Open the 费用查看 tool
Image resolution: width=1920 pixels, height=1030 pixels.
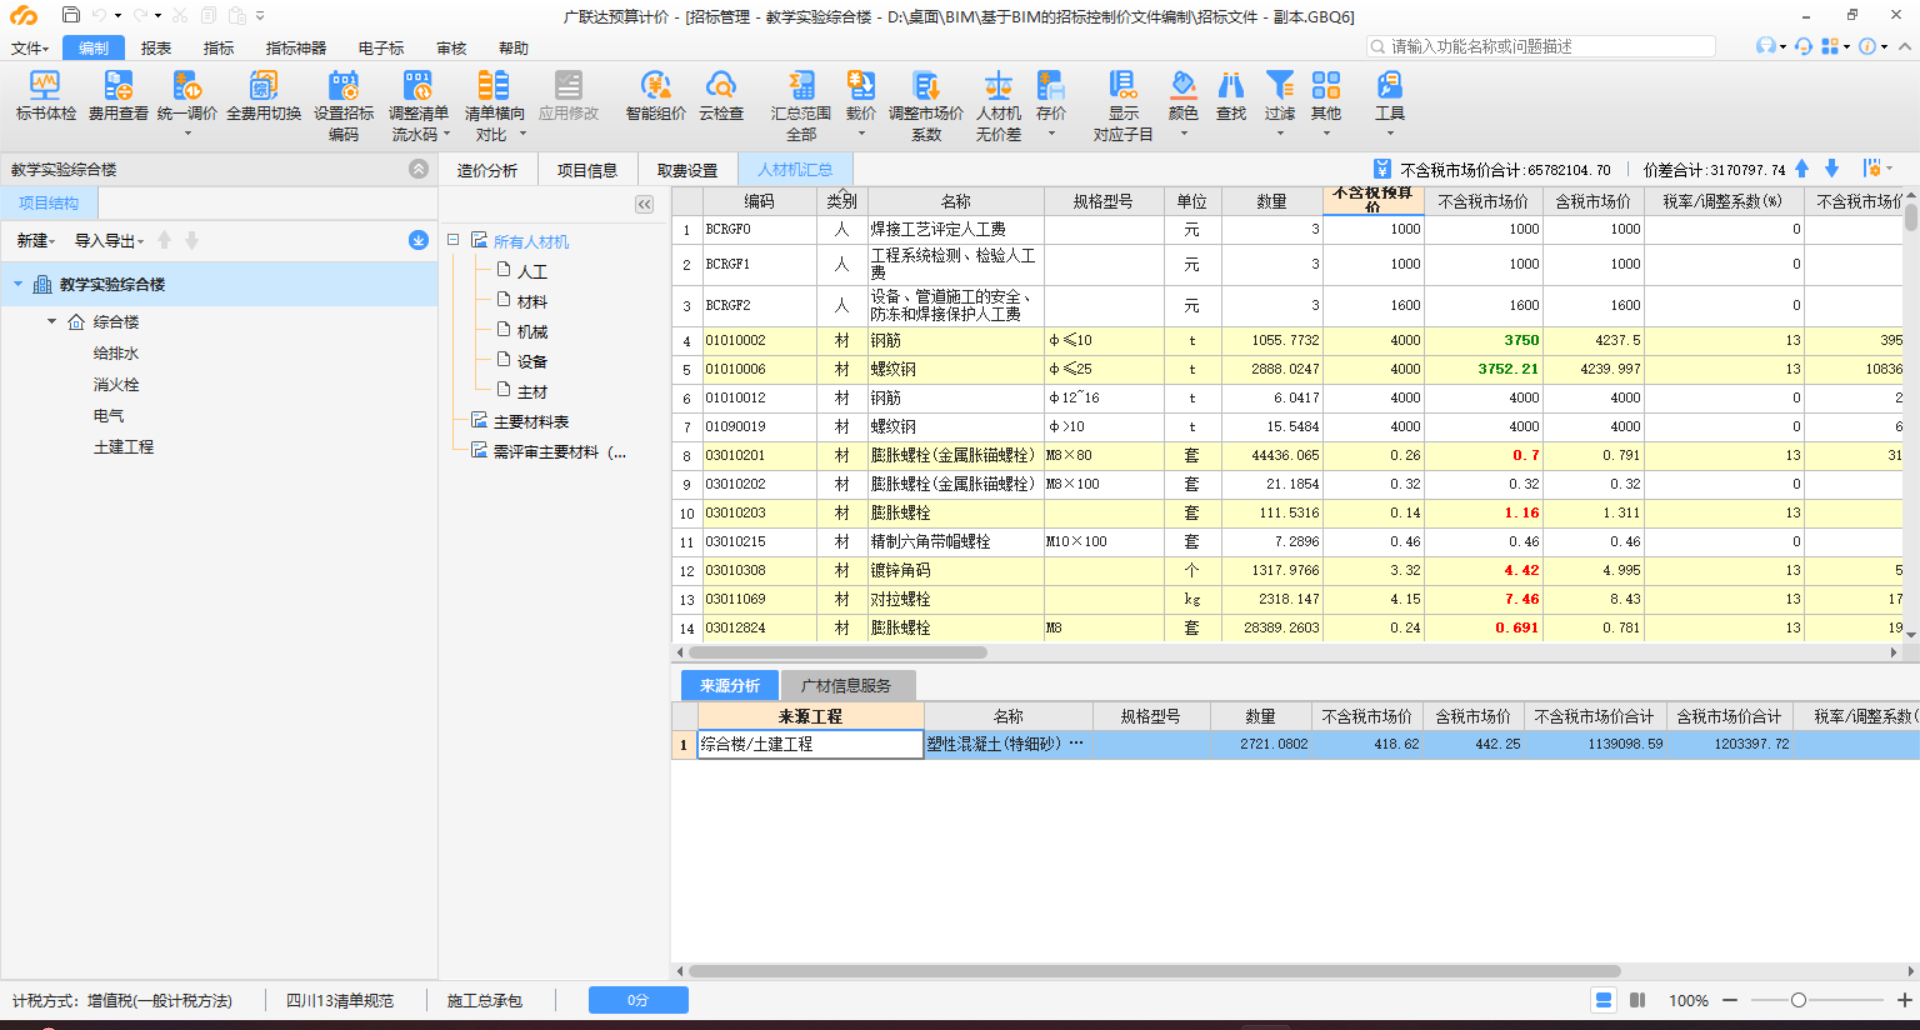118,96
